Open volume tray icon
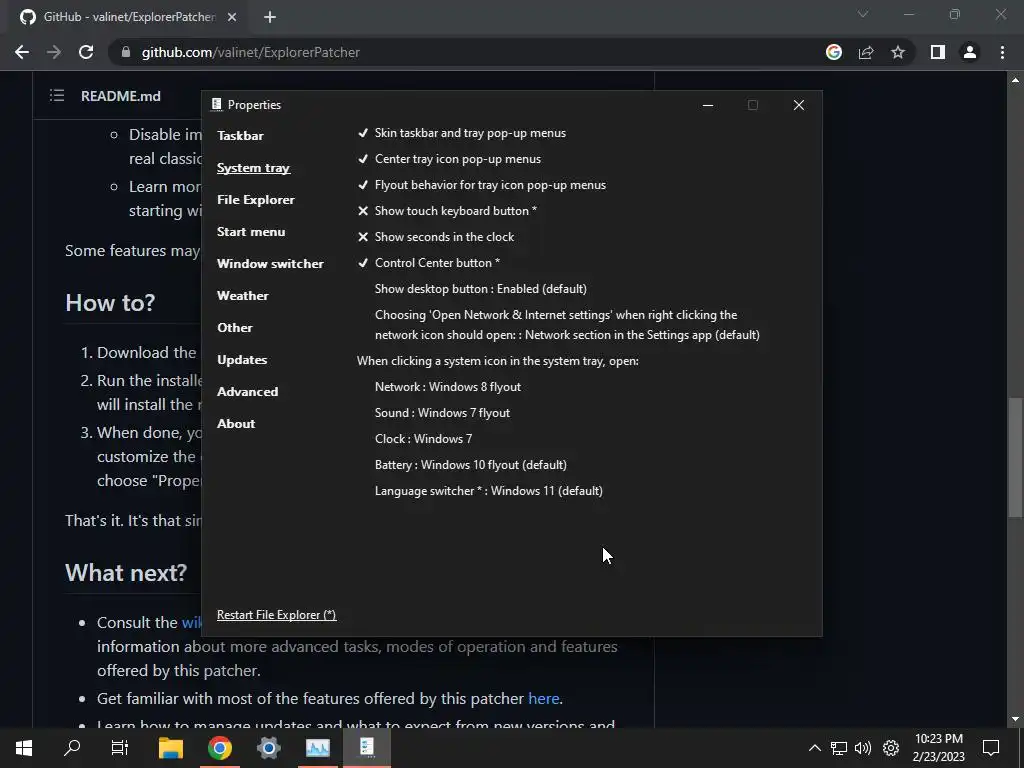 pos(863,748)
